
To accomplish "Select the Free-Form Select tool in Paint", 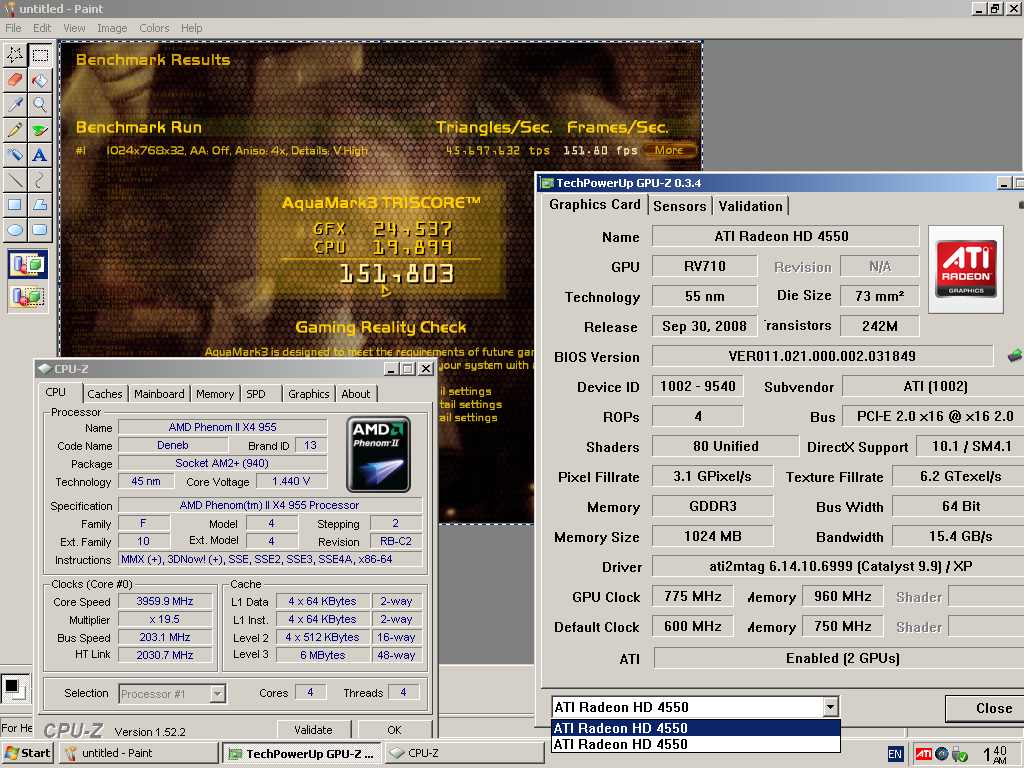I will (x=15, y=55).
